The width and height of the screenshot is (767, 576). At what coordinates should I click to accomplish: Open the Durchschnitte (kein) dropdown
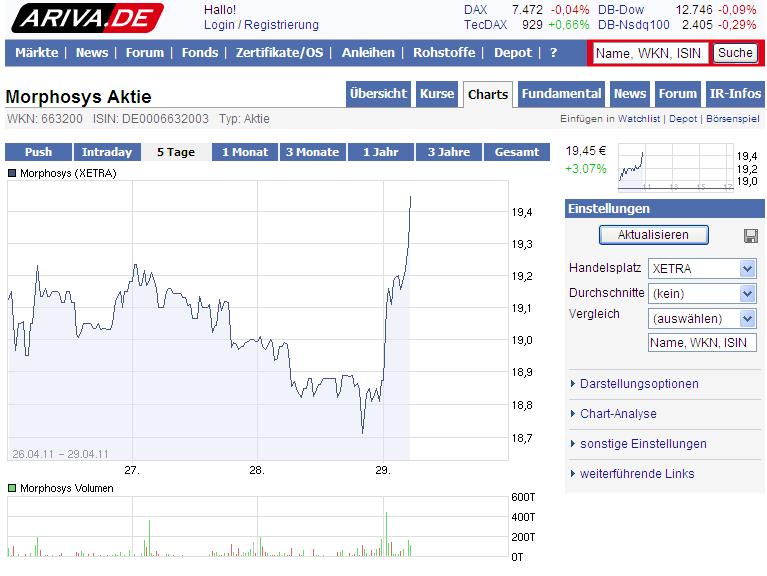[702, 293]
